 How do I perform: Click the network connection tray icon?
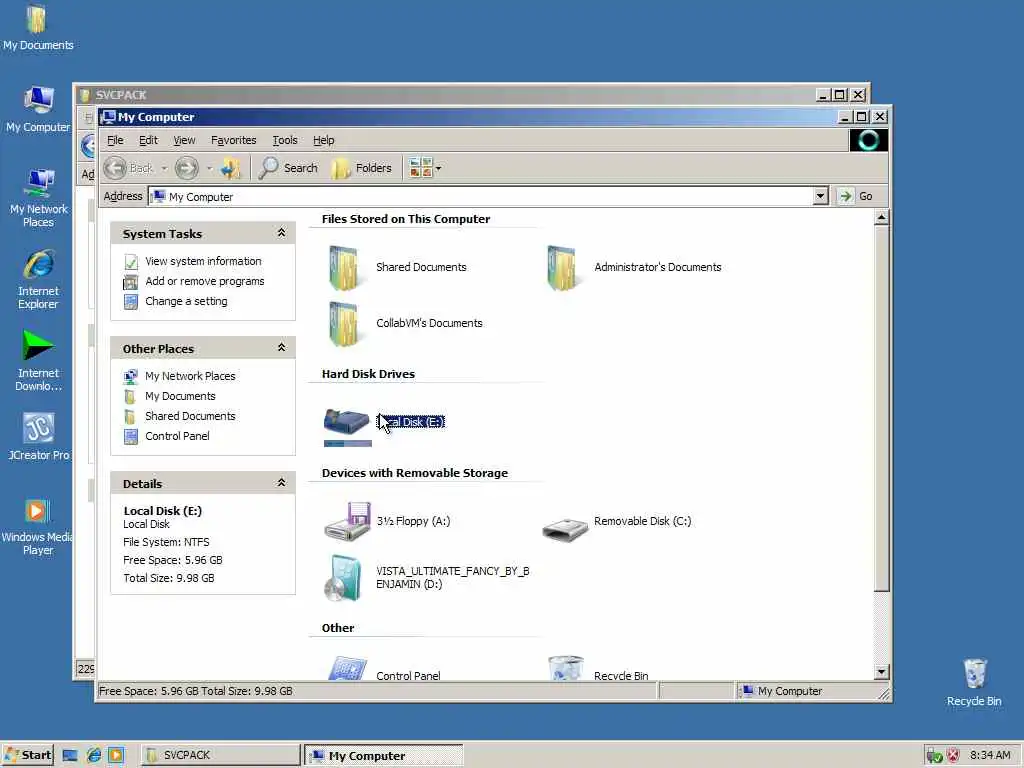click(x=934, y=756)
